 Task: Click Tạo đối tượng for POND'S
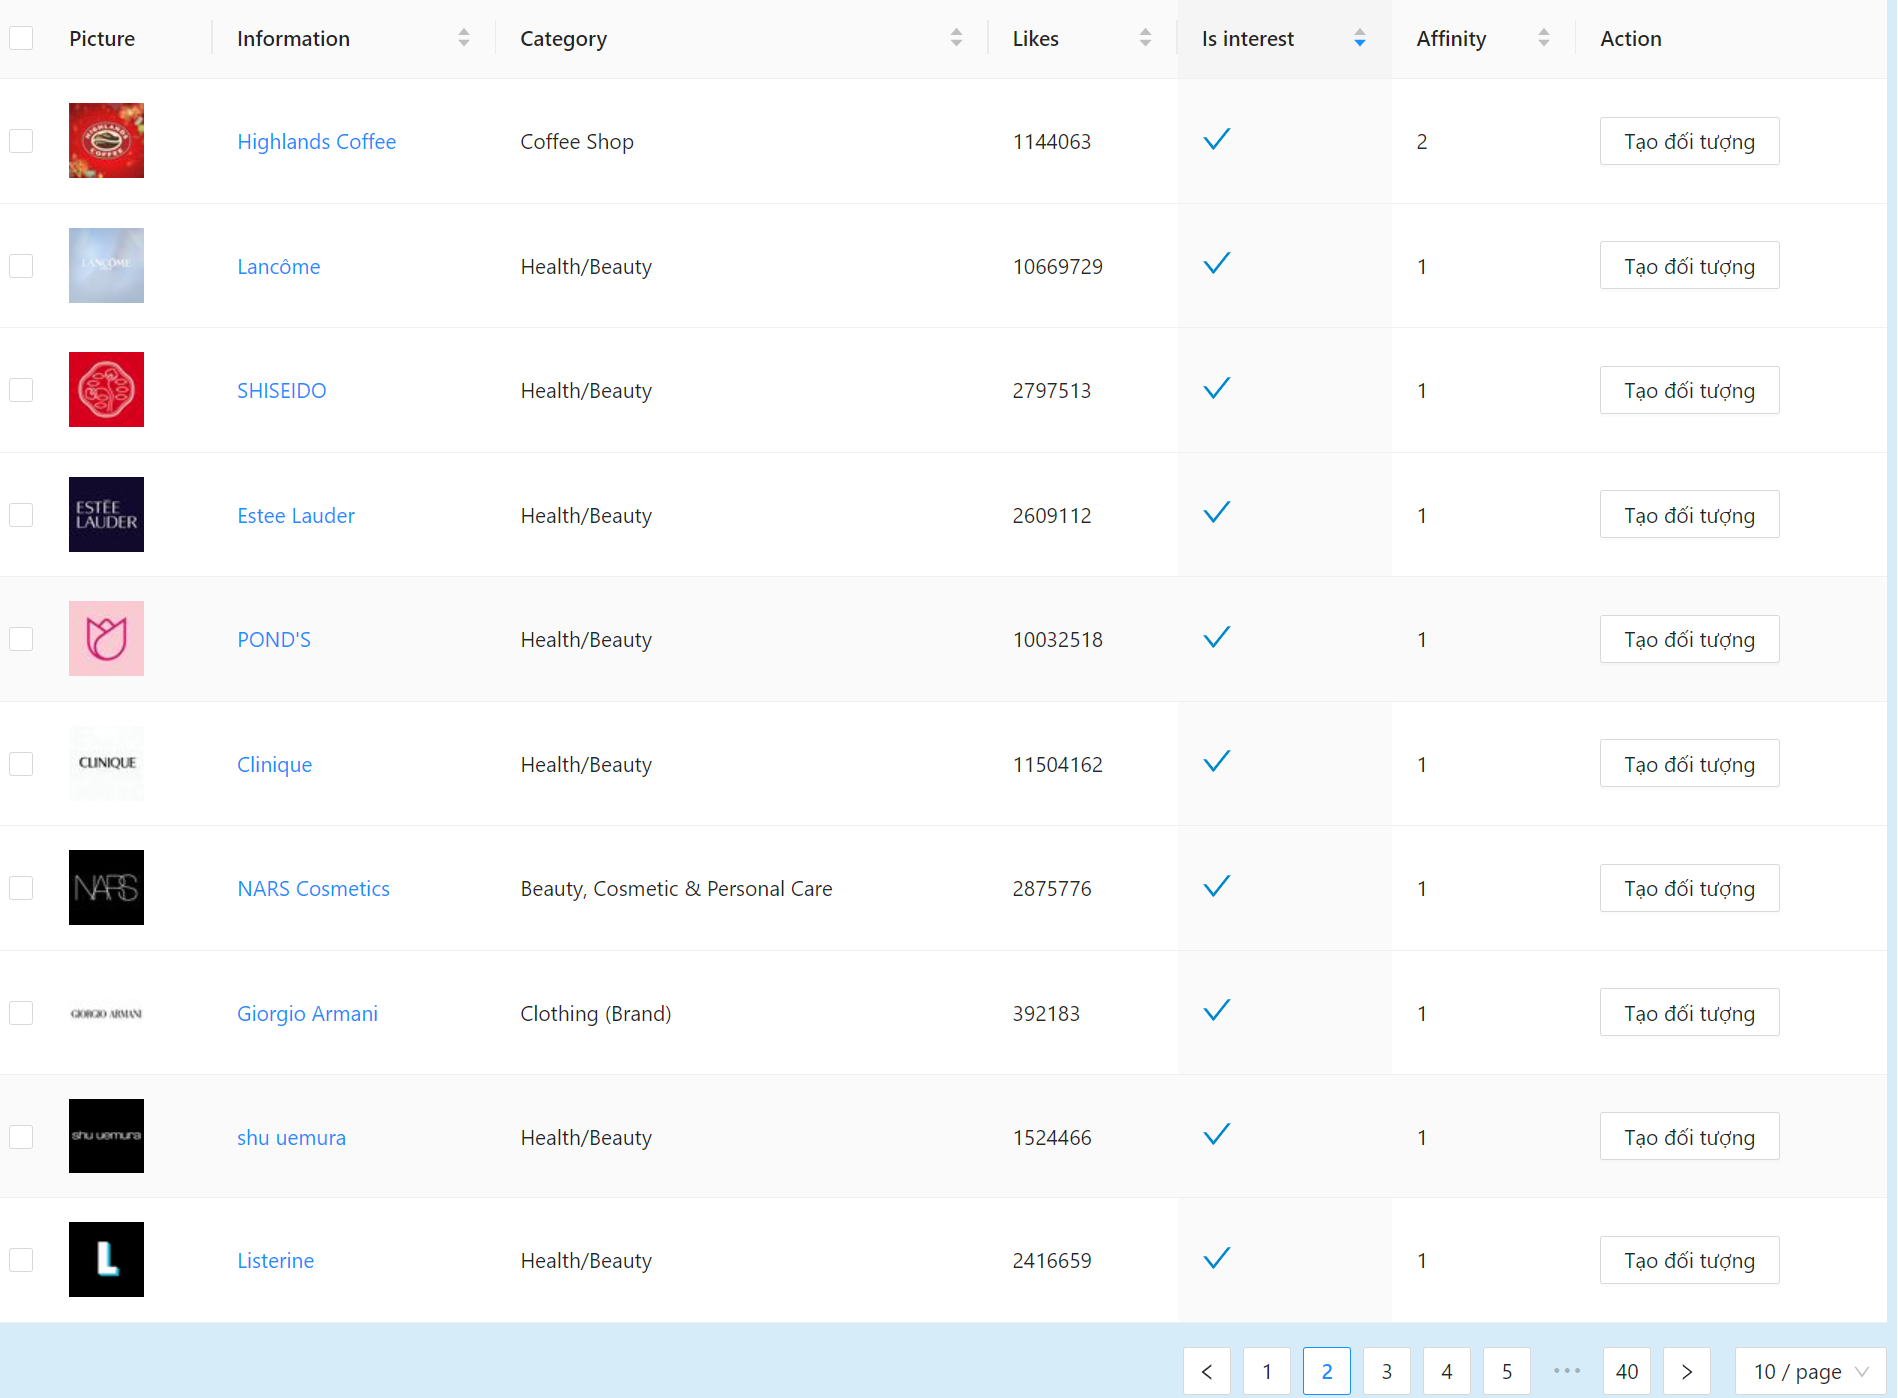[x=1689, y=639]
